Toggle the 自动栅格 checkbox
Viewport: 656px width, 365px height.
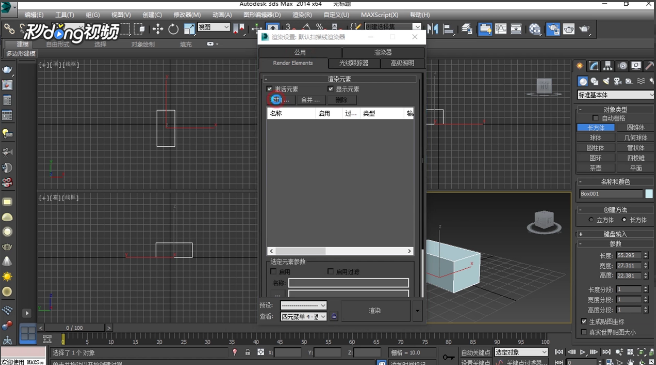[x=596, y=118]
